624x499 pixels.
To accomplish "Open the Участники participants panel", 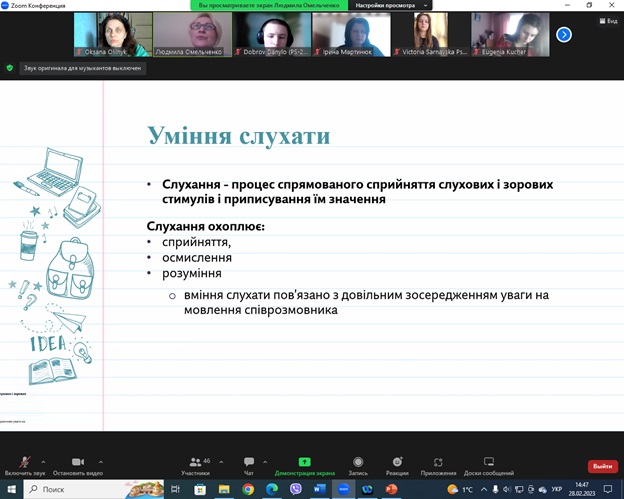I will point(195,464).
